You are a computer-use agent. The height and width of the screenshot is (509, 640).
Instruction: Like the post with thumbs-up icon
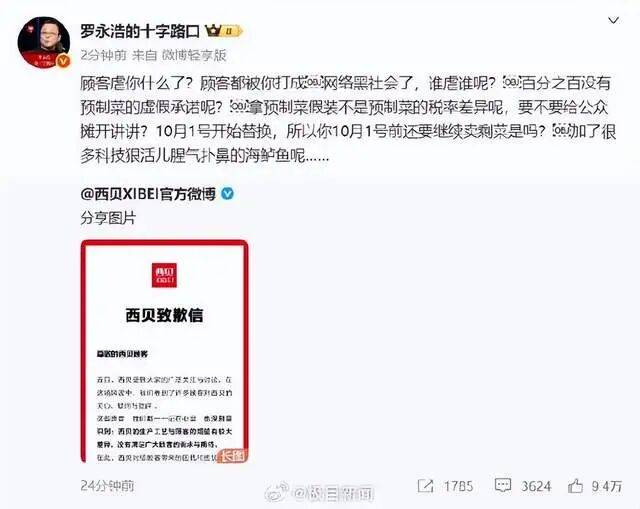tap(576, 485)
